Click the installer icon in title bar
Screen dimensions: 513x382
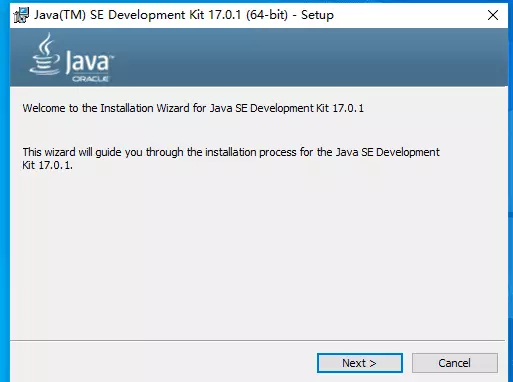click(21, 15)
